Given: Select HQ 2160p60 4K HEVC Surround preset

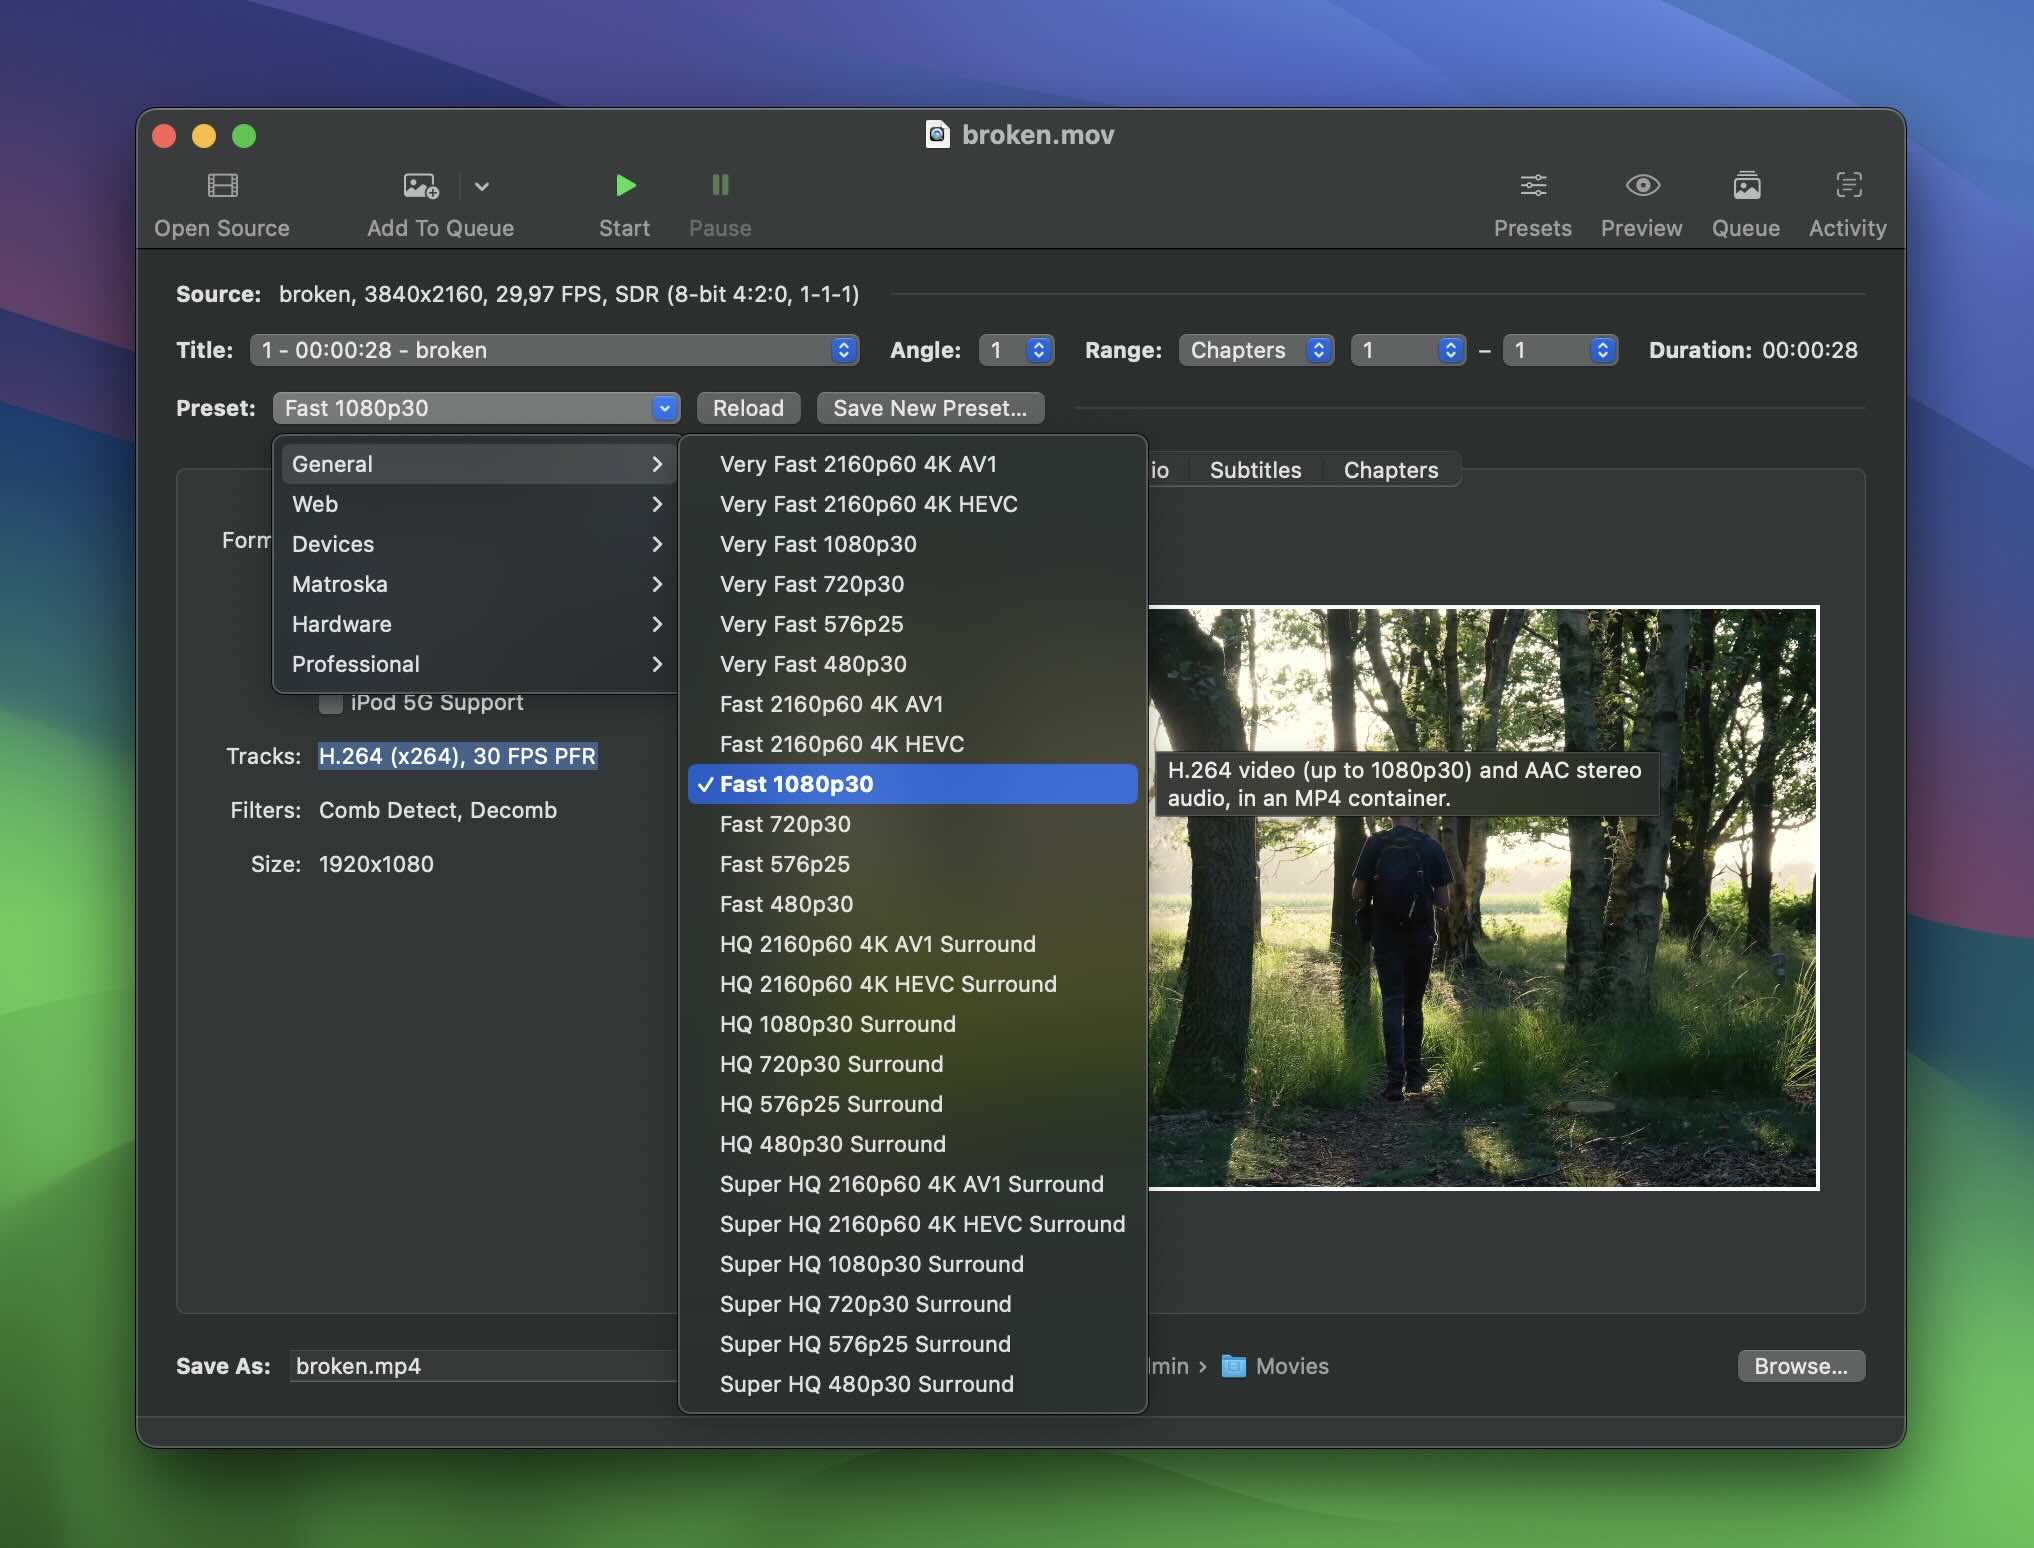Looking at the screenshot, I should pos(913,984).
